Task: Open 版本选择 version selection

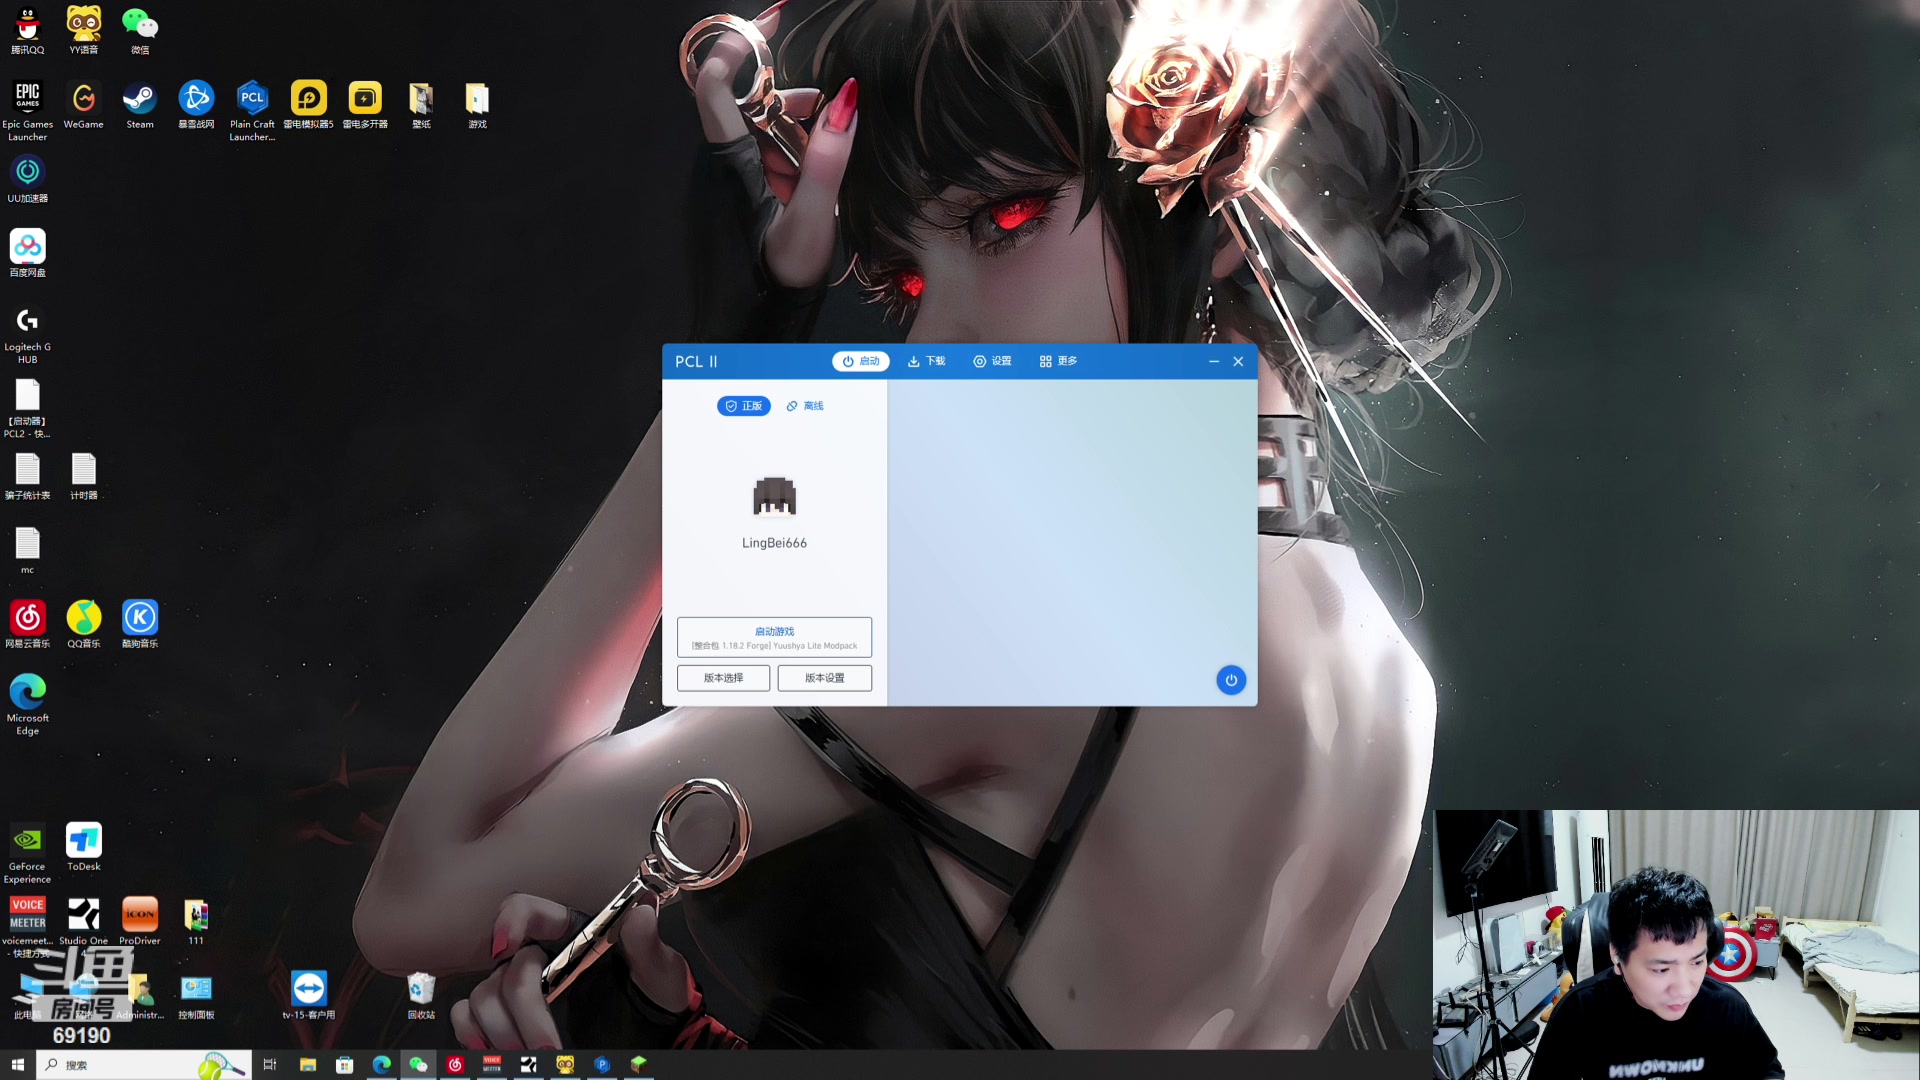Action: tap(723, 678)
